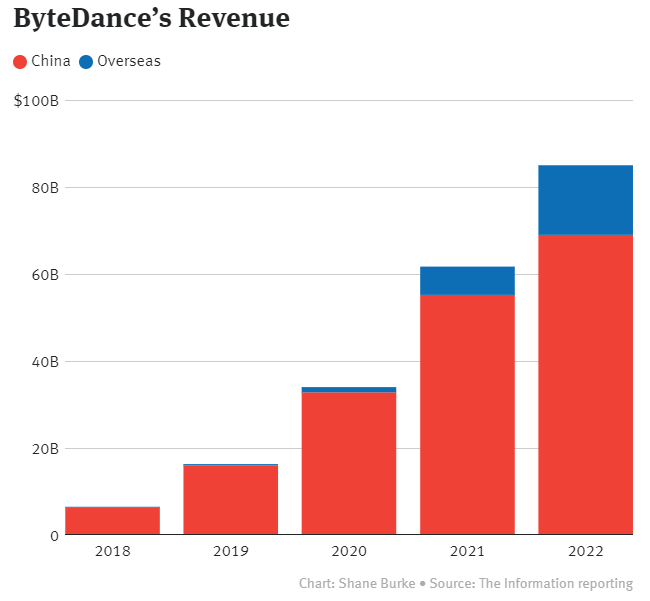Click the $100B y-axis label
Image resolution: width=650 pixels, height=601 pixels.
pos(36,101)
